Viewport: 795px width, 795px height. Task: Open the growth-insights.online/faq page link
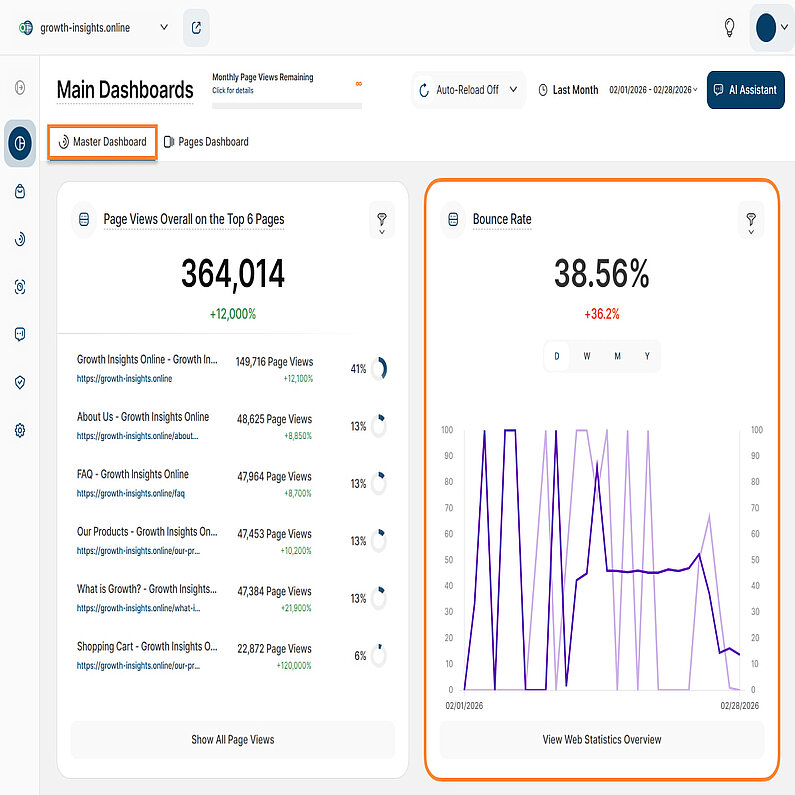click(x=131, y=494)
